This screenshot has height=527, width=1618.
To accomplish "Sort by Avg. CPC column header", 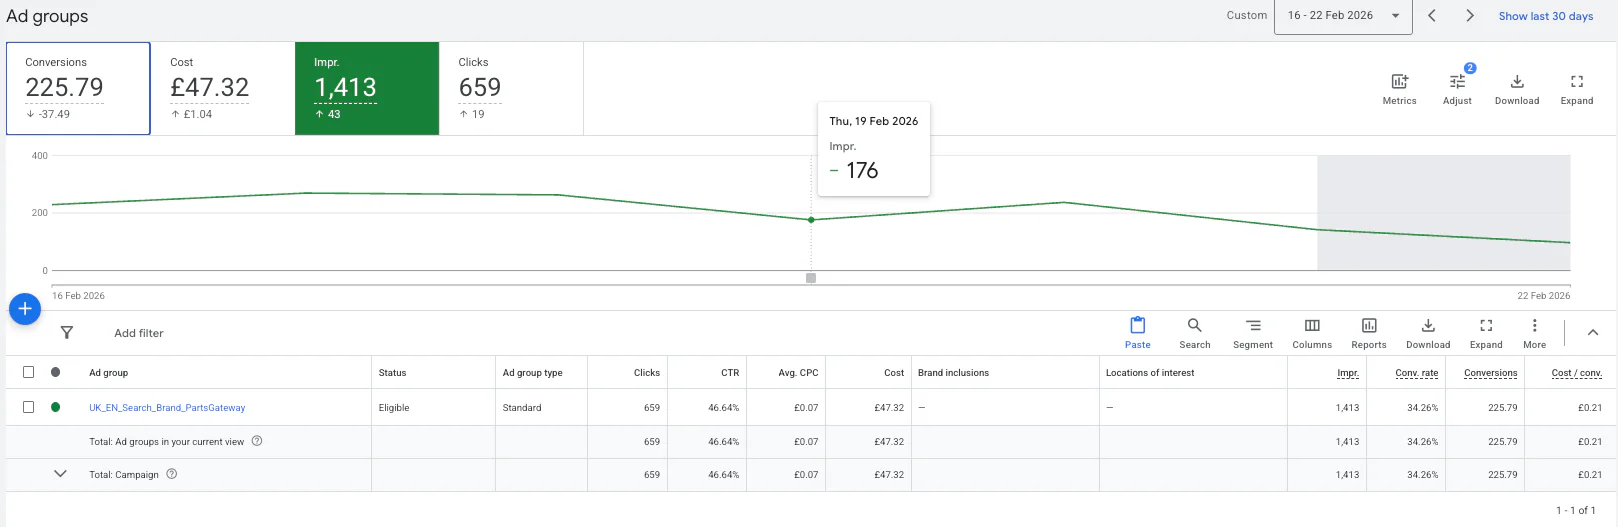I will pos(798,373).
